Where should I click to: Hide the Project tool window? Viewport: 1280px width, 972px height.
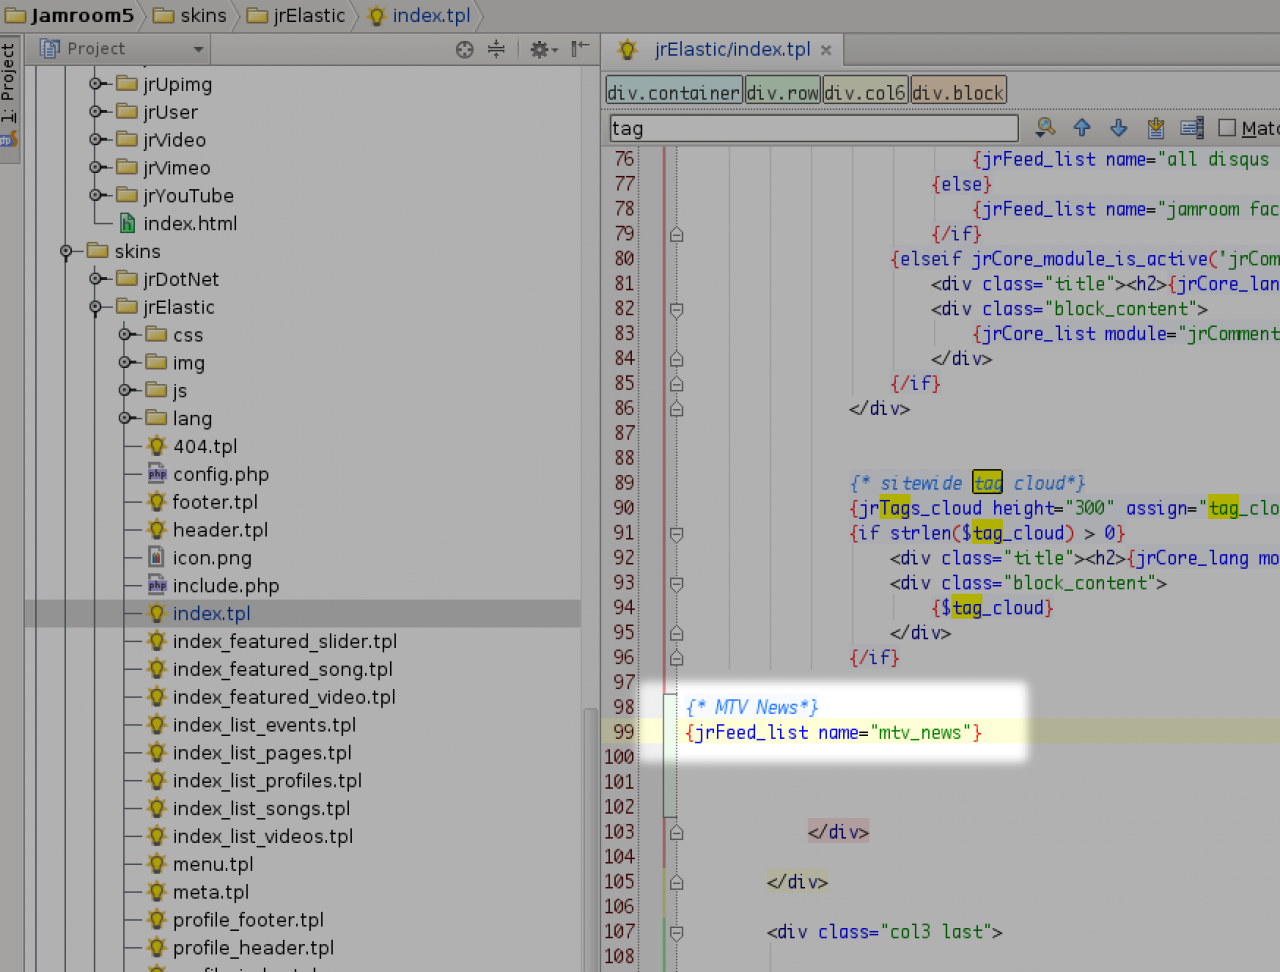click(x=580, y=49)
